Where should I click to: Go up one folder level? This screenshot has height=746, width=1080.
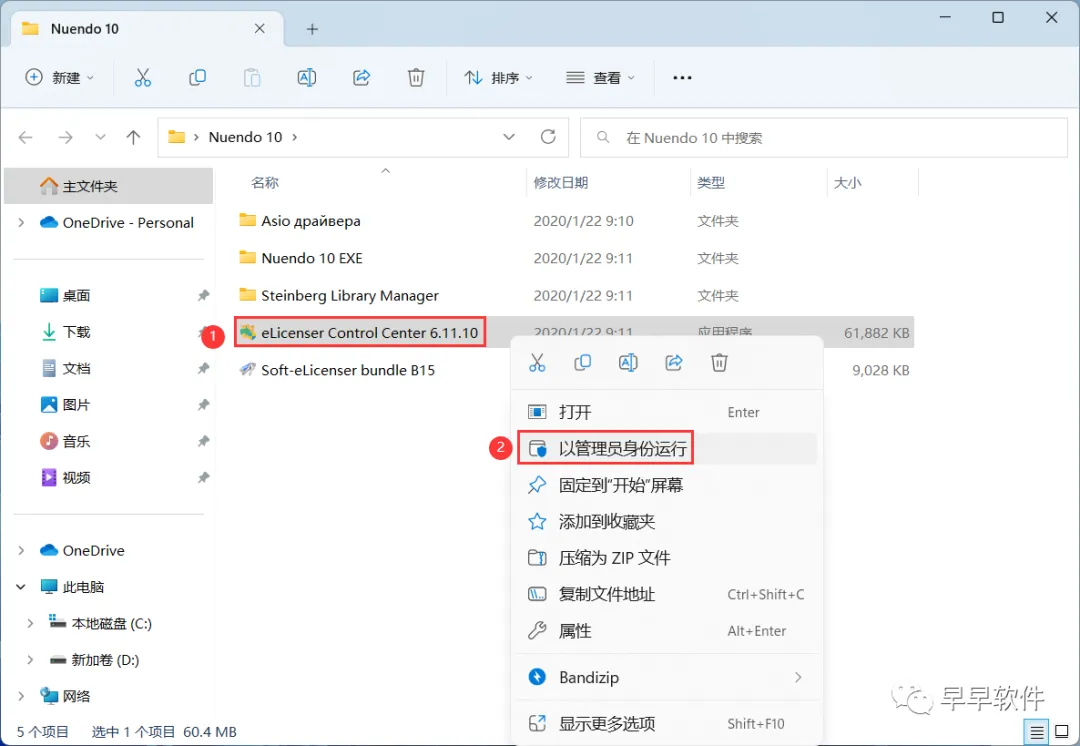[133, 137]
